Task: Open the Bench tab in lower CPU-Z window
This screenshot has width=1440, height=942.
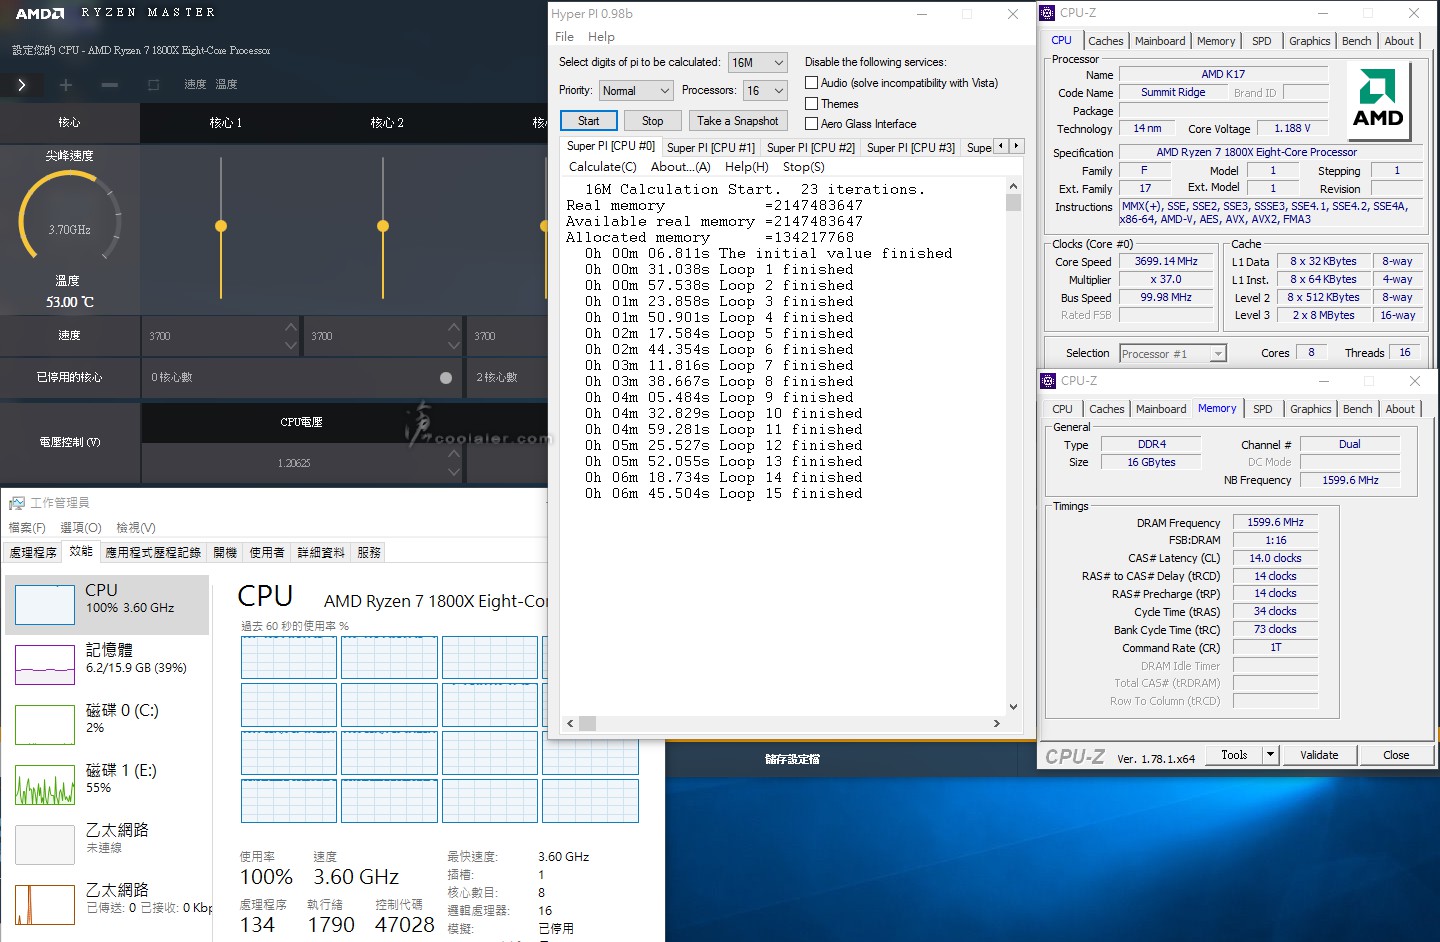Action: pos(1357,409)
